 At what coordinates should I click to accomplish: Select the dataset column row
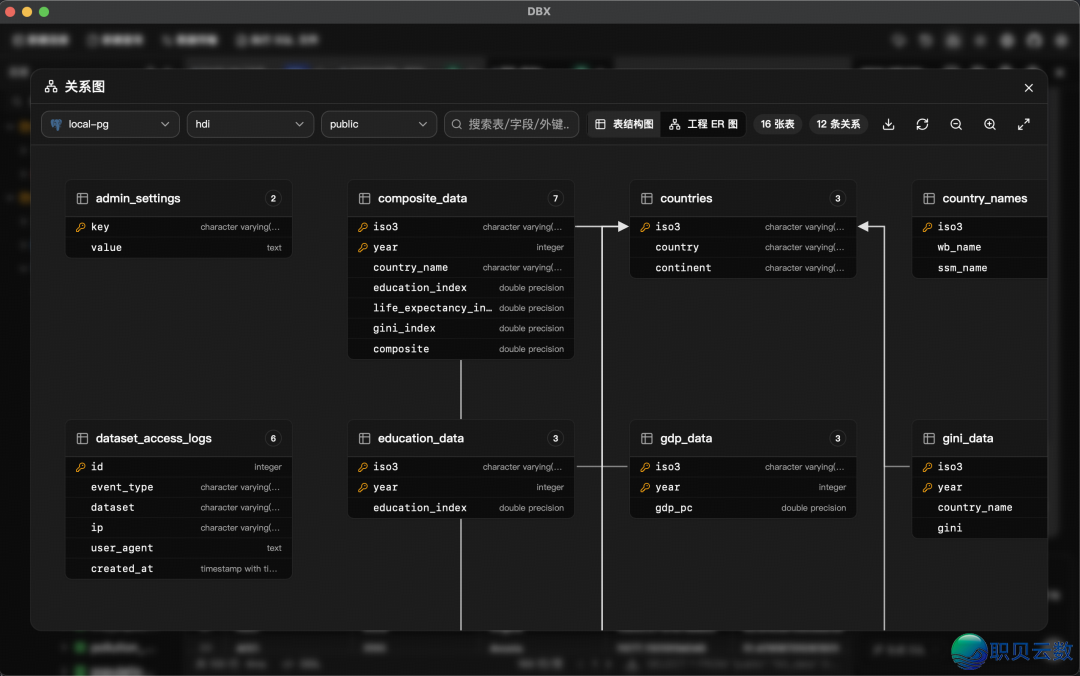coord(179,507)
